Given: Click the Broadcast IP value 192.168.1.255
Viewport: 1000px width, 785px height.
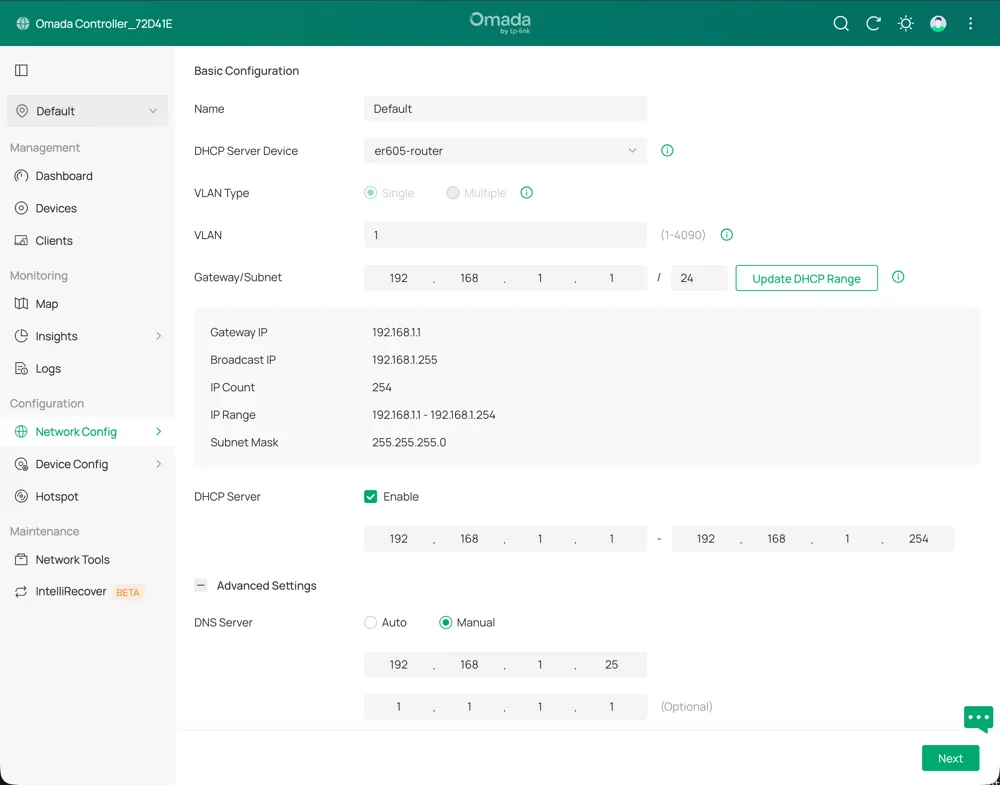Looking at the screenshot, I should pos(404,360).
